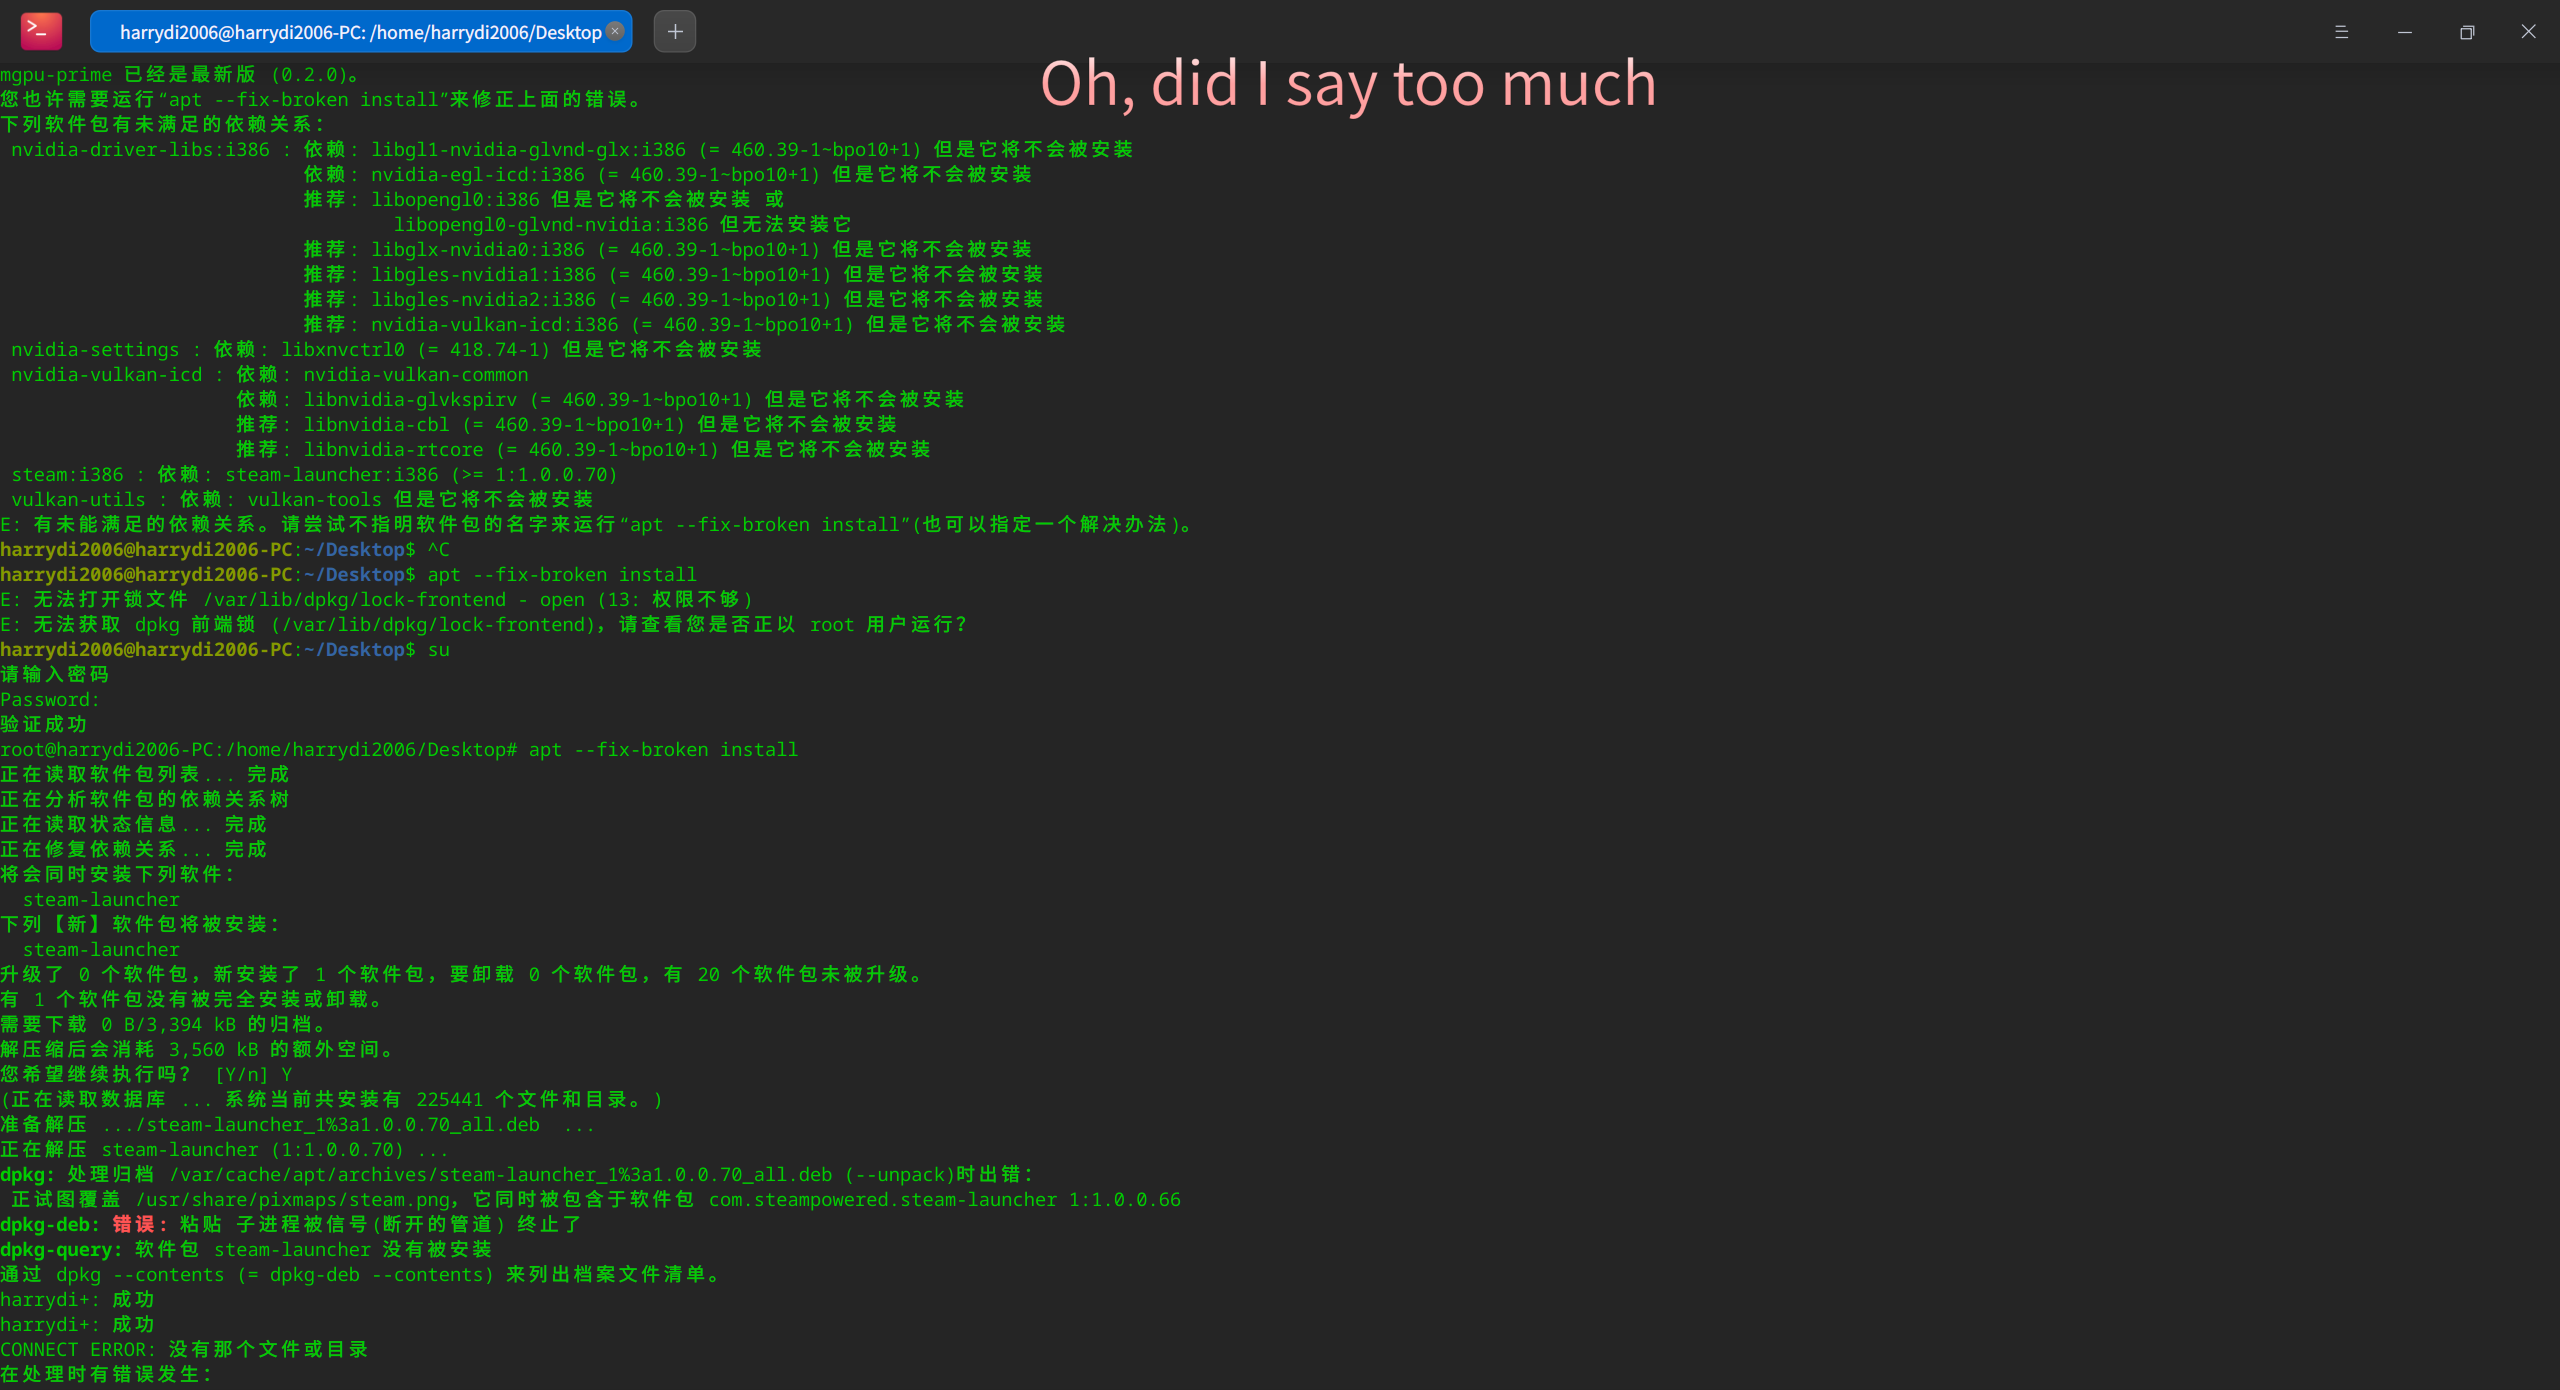The width and height of the screenshot is (2560, 1390).
Task: Click the CONNECT ERROR output line
Action: (184, 1349)
